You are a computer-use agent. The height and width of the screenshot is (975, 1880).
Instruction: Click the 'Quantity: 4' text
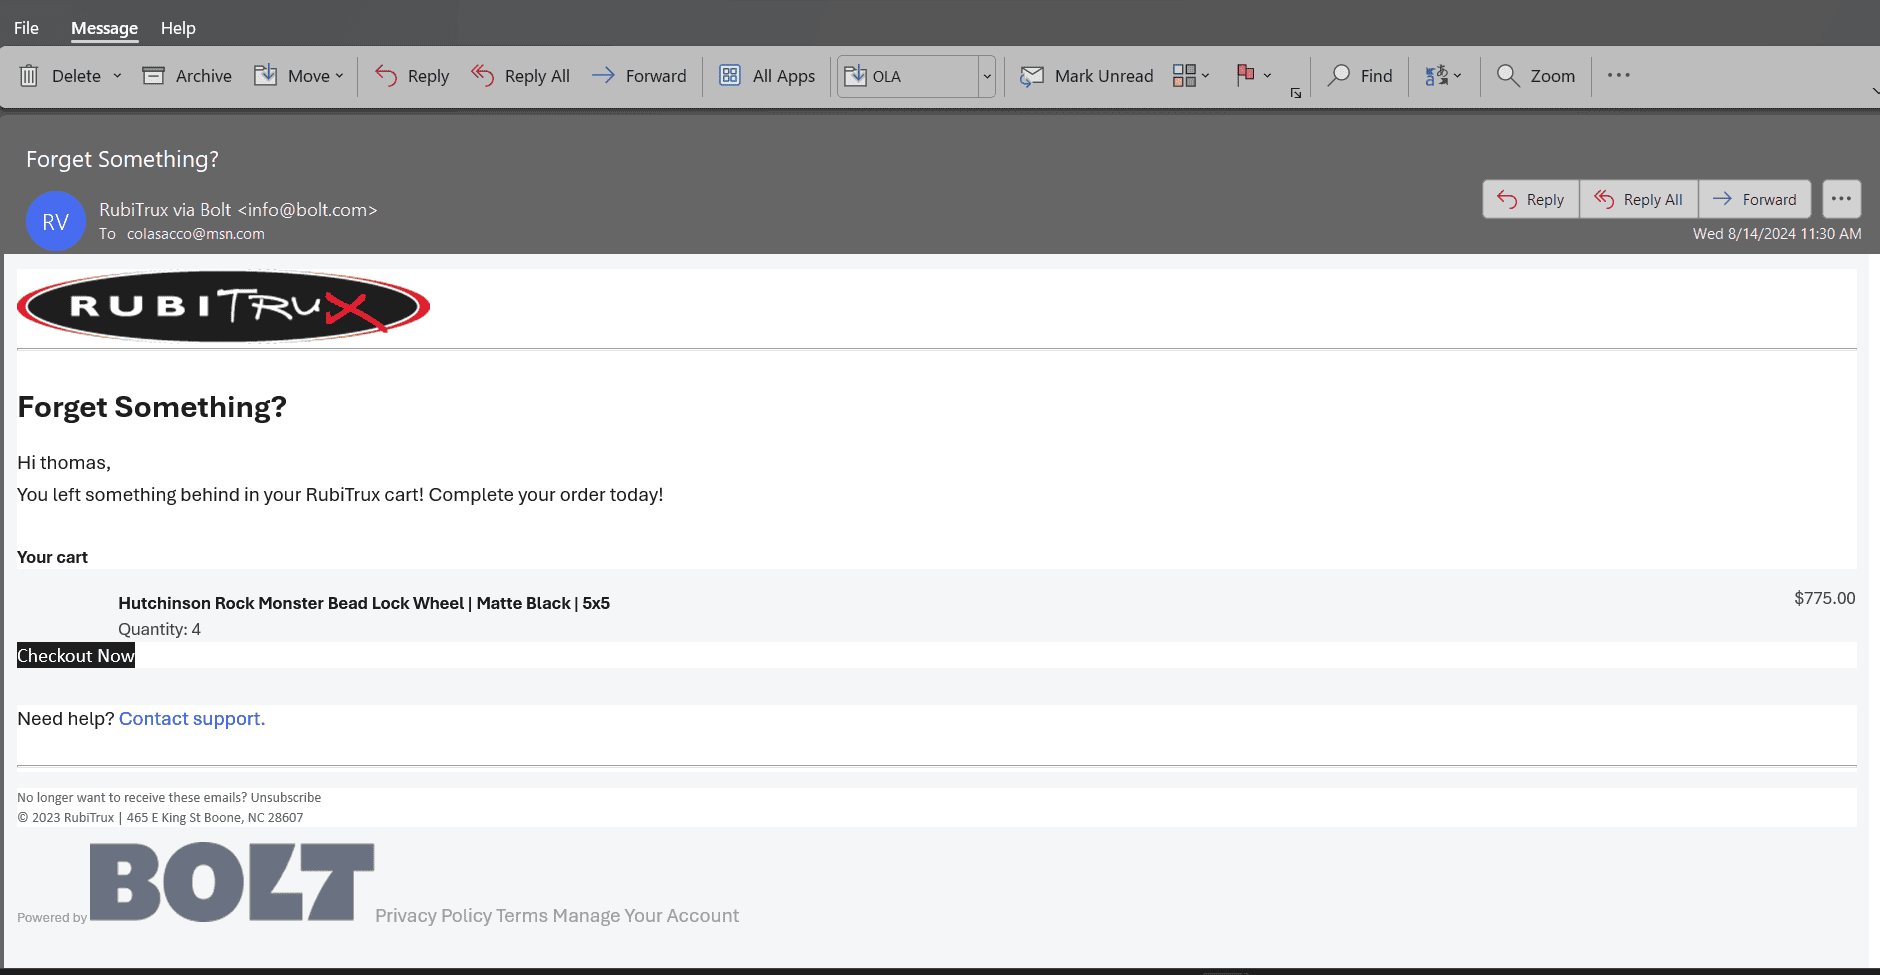(x=160, y=629)
